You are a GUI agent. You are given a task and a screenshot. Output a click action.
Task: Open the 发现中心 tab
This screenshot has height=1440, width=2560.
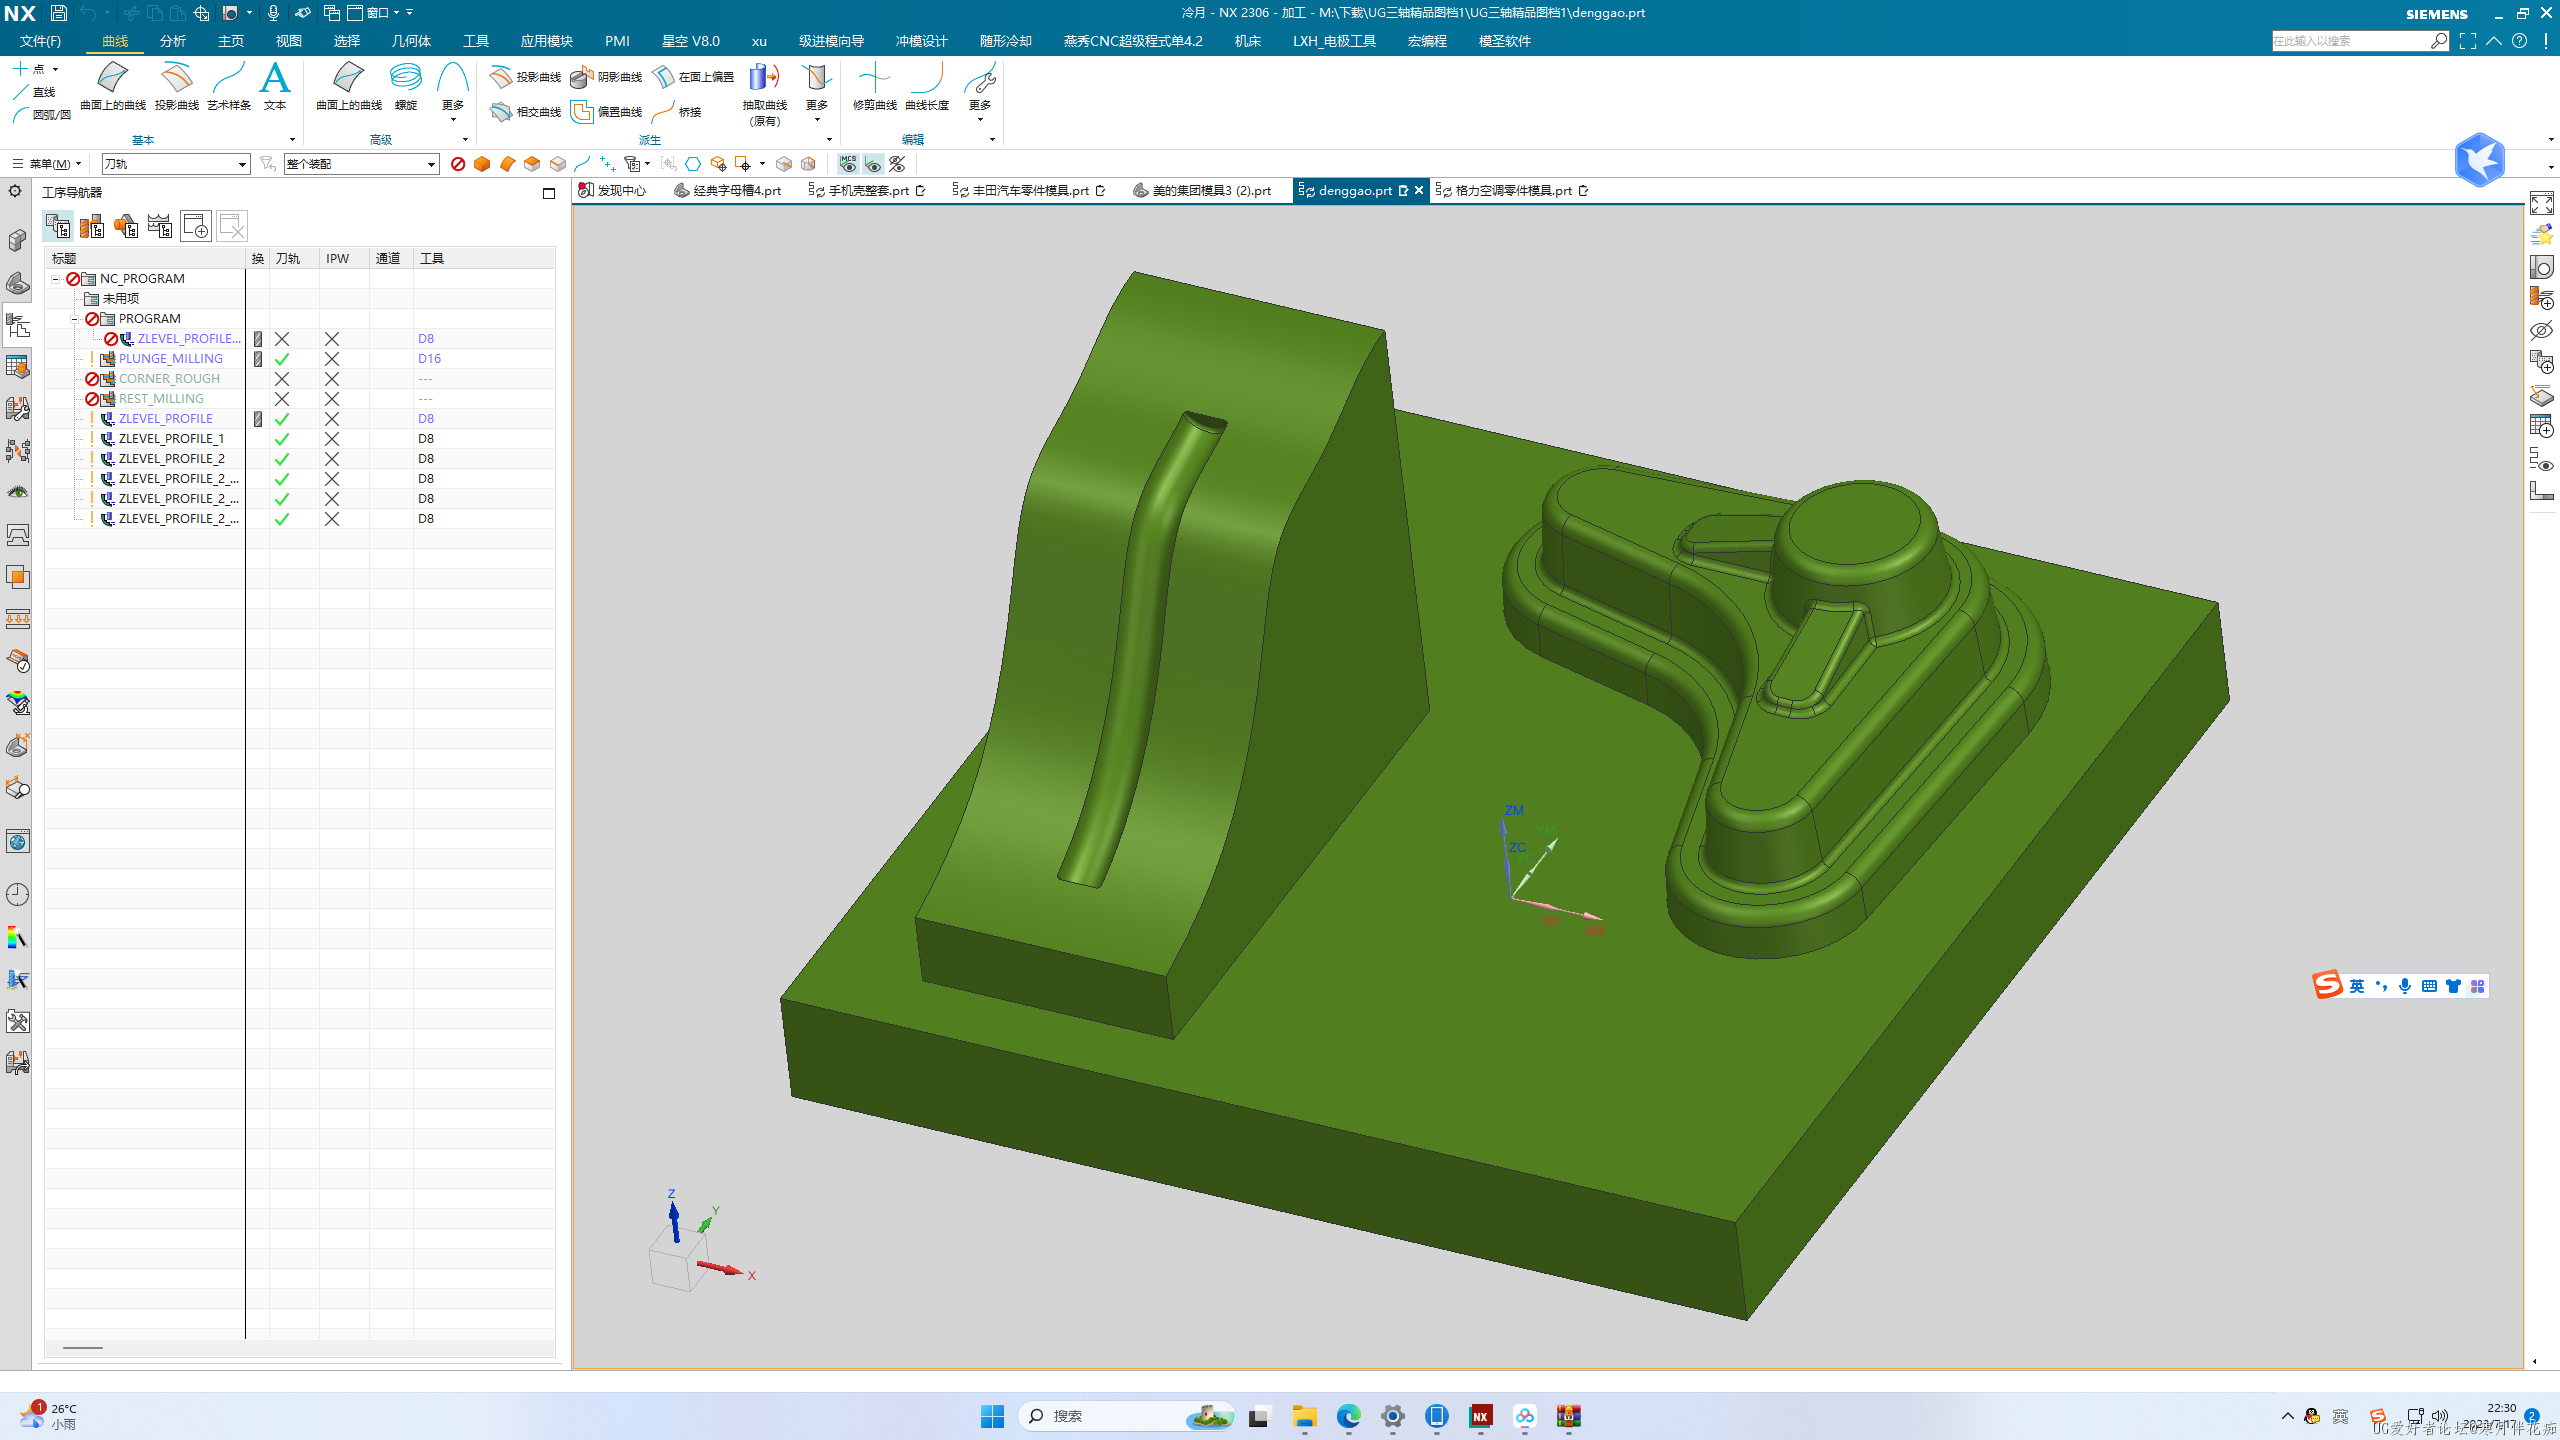613,191
